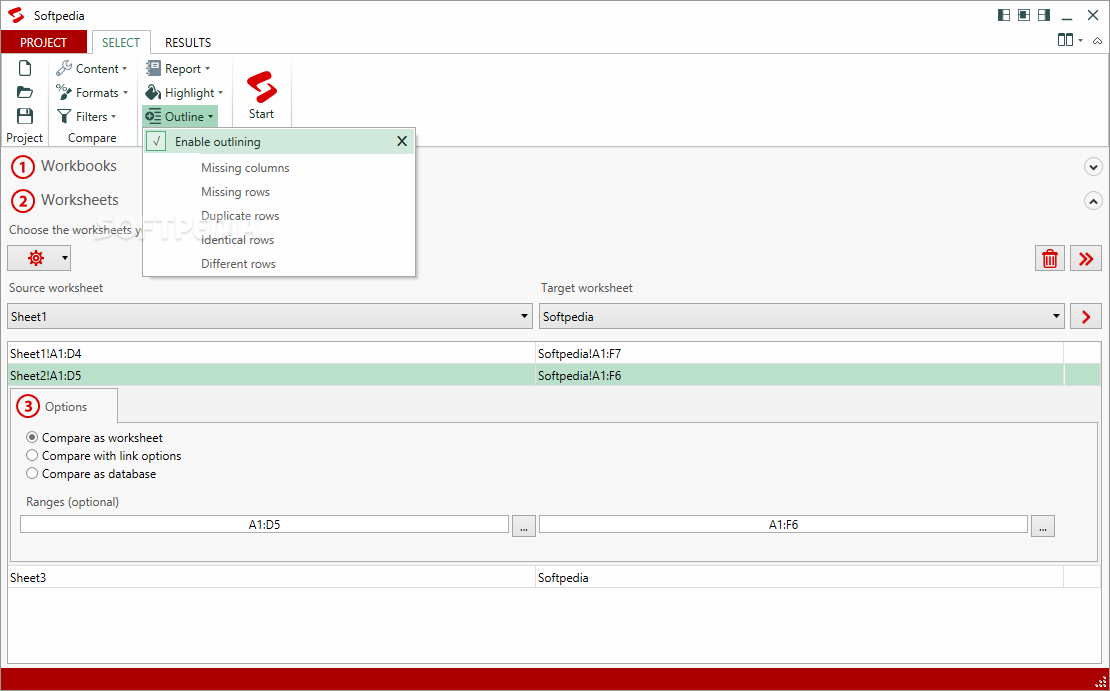Screen dimensions: 1110x691
Task: Open project using the folder icon
Action: click(25, 92)
